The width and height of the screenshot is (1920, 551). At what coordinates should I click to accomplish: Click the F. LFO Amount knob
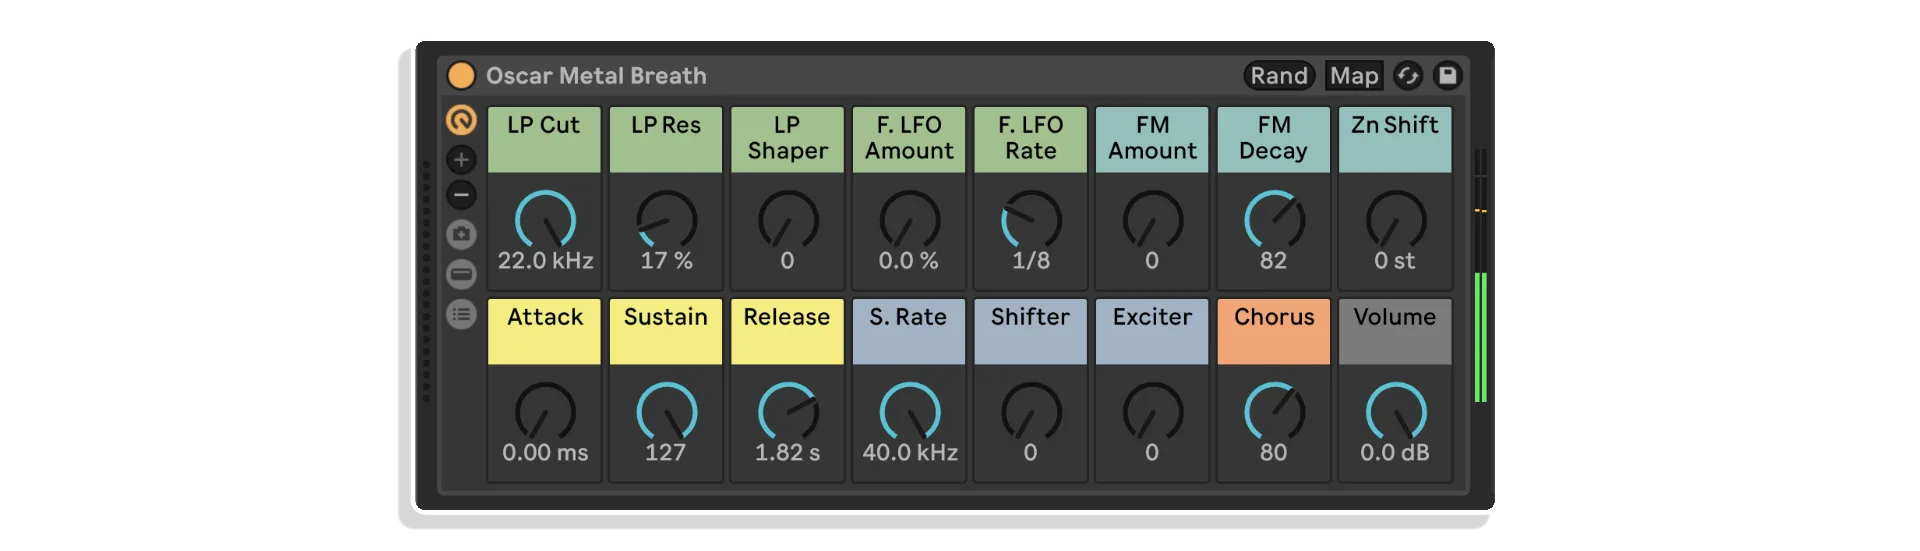point(909,220)
